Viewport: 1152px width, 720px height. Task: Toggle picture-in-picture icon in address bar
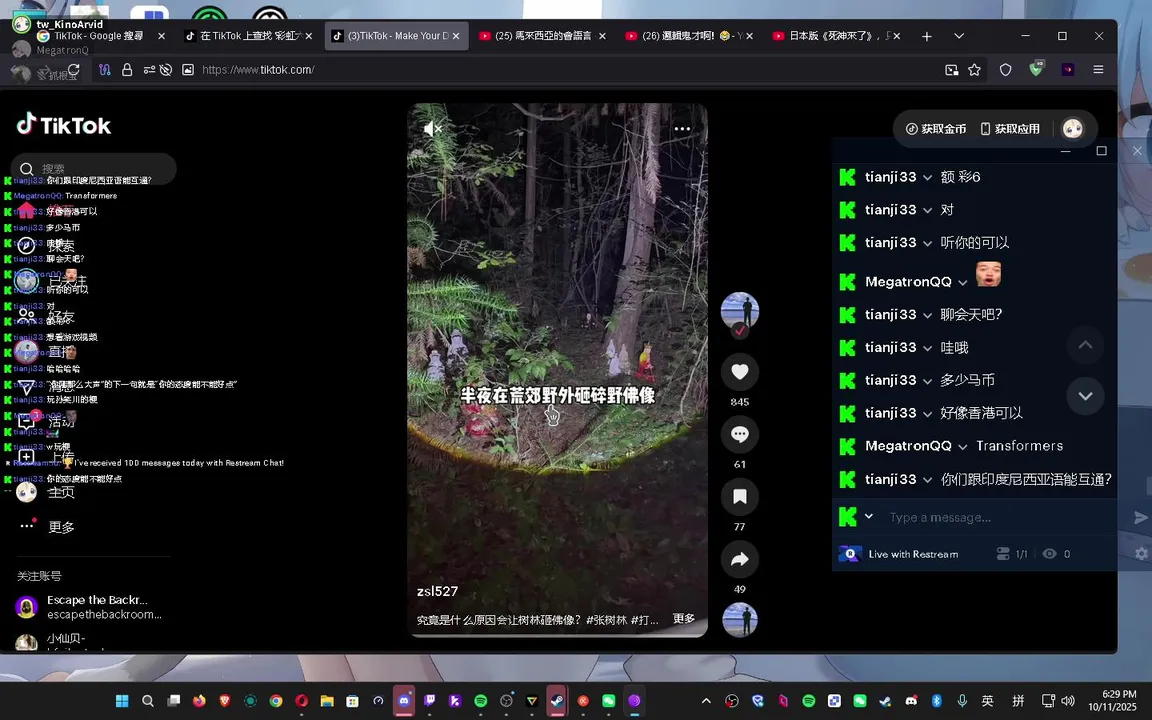(x=951, y=70)
